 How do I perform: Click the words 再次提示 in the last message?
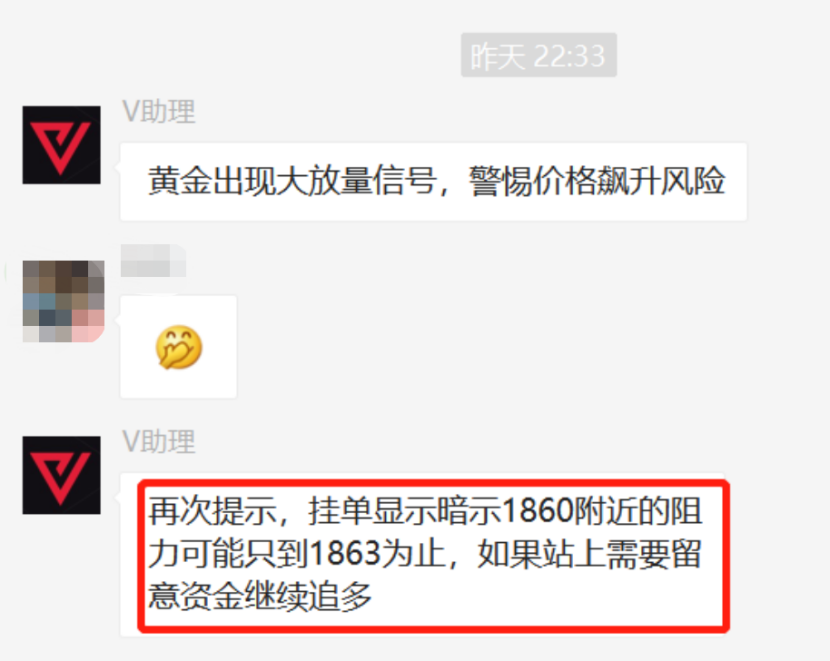(212, 512)
